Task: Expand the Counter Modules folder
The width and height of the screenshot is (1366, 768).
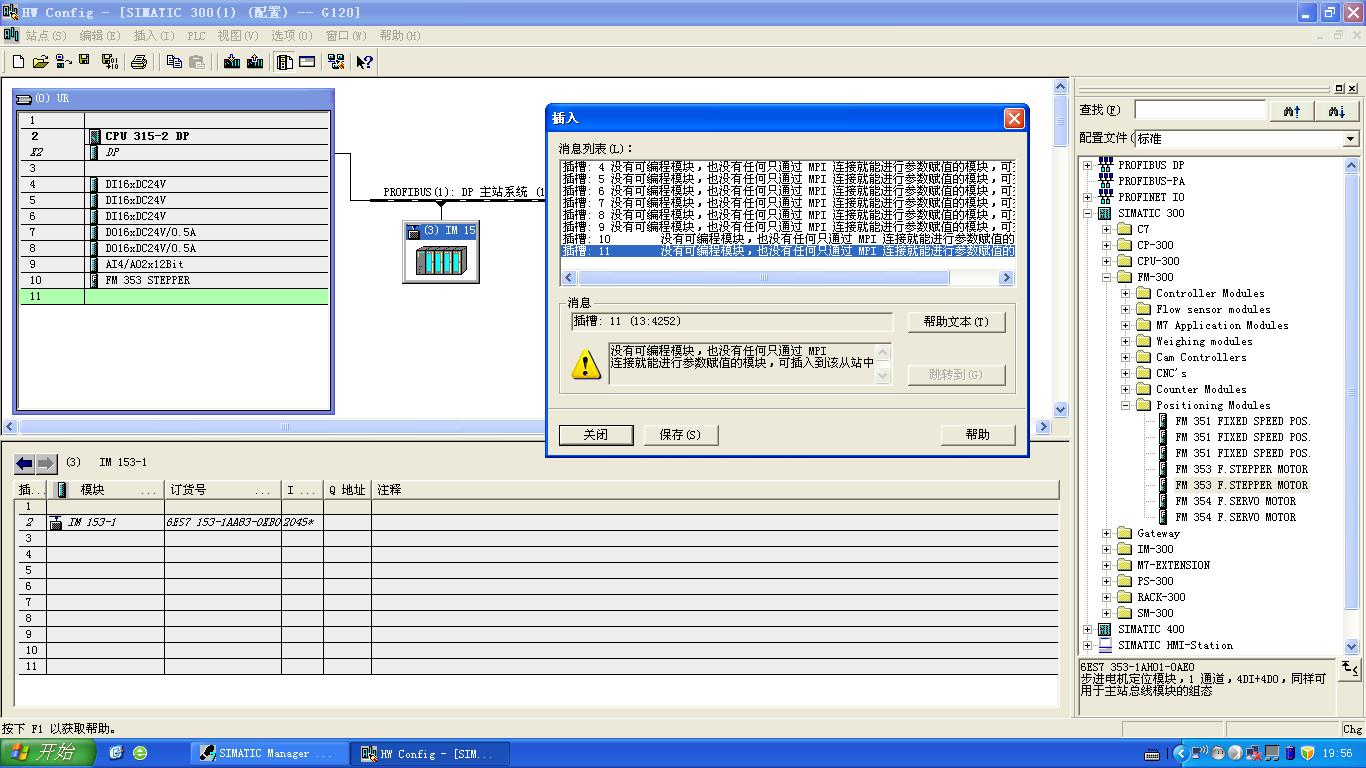Action: (1126, 389)
